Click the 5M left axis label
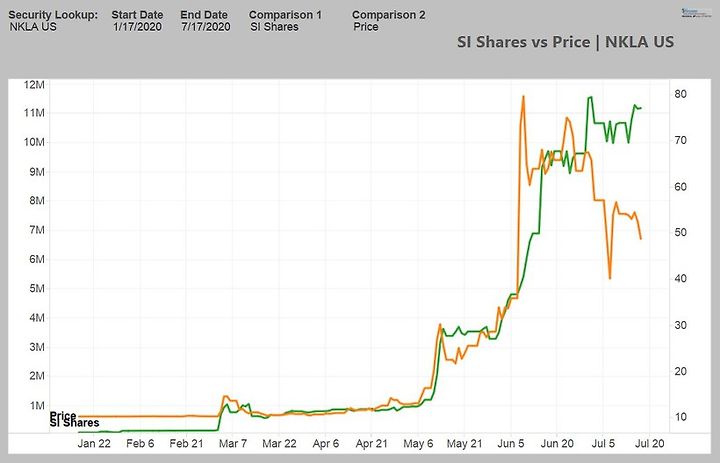720x463 pixels. click(38, 288)
